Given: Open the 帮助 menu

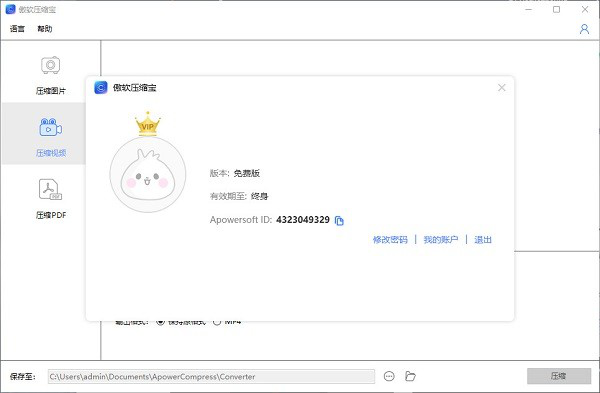Looking at the screenshot, I should pos(45,29).
